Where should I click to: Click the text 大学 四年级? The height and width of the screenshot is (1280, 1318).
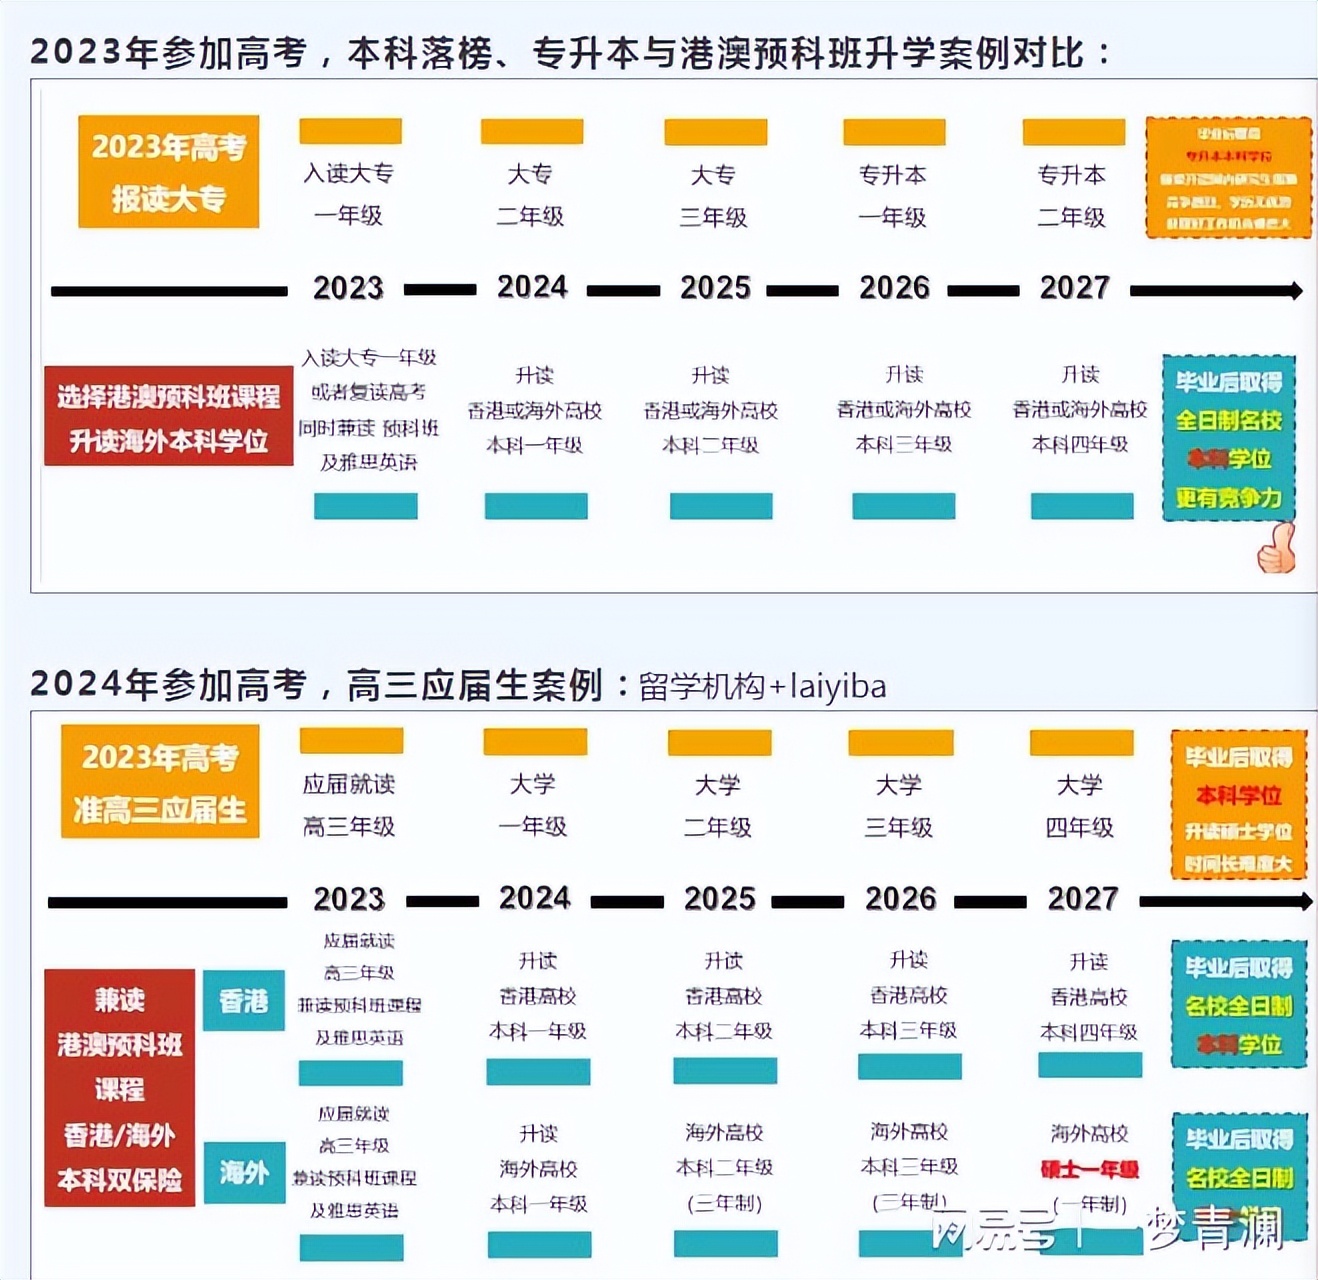1079,806
